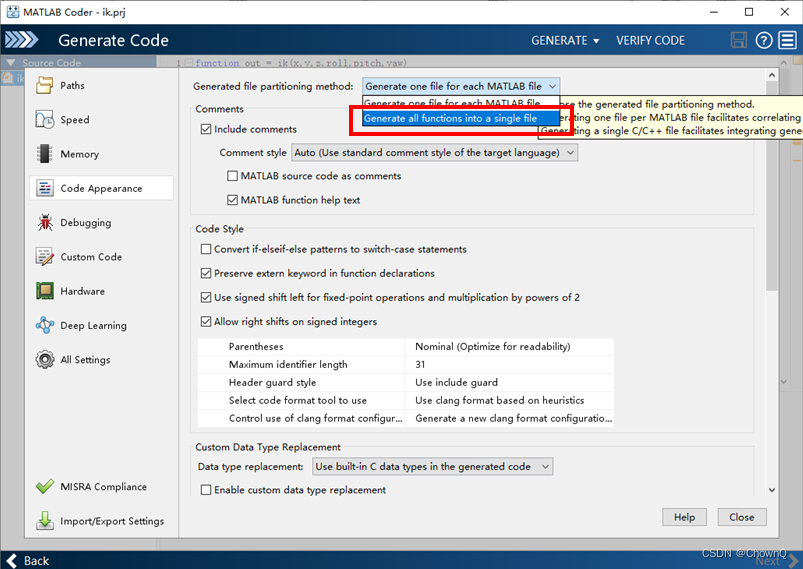Toggle Use signed shift left checkbox

[206, 297]
